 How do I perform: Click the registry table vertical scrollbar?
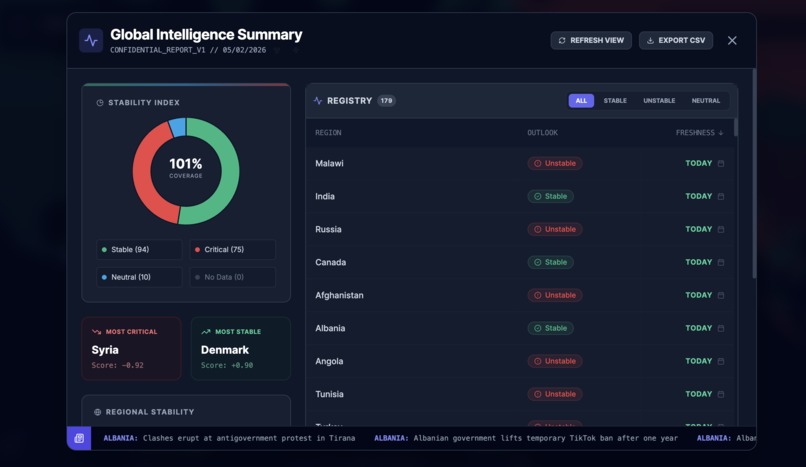point(736,127)
